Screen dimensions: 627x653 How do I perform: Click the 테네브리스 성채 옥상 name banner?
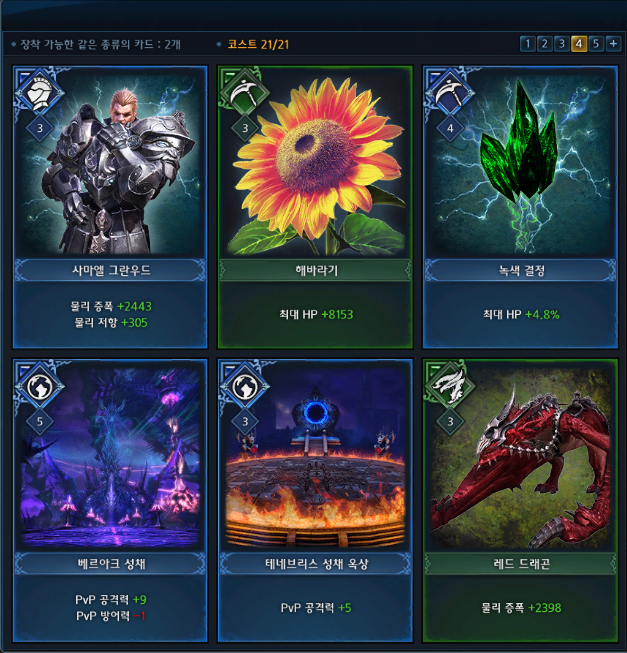(x=316, y=564)
